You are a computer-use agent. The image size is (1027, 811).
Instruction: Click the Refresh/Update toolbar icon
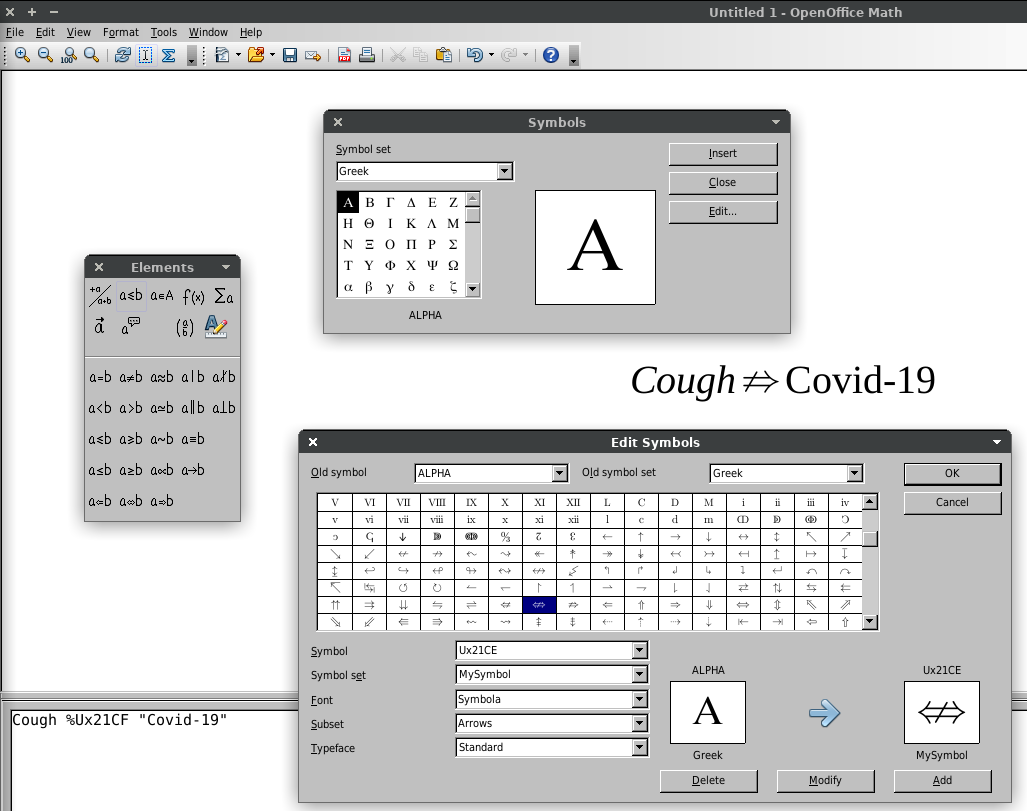pos(123,55)
